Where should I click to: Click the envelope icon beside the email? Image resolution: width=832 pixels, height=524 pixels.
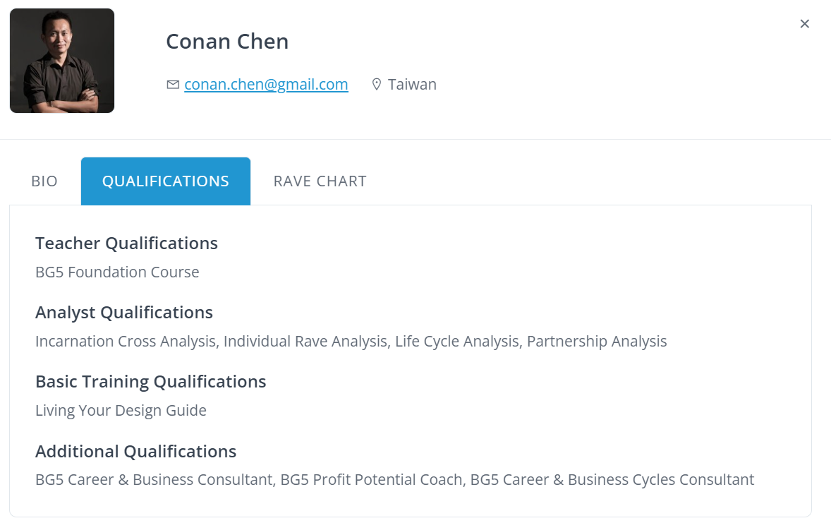pos(173,84)
